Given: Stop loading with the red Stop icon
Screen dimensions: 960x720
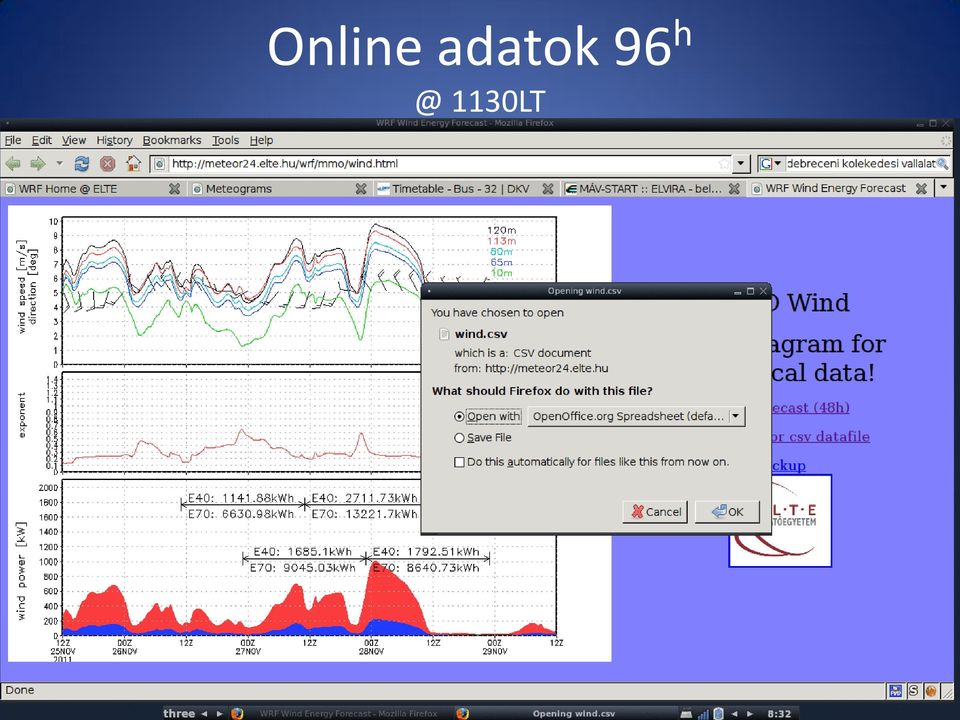Looking at the screenshot, I should (108, 163).
